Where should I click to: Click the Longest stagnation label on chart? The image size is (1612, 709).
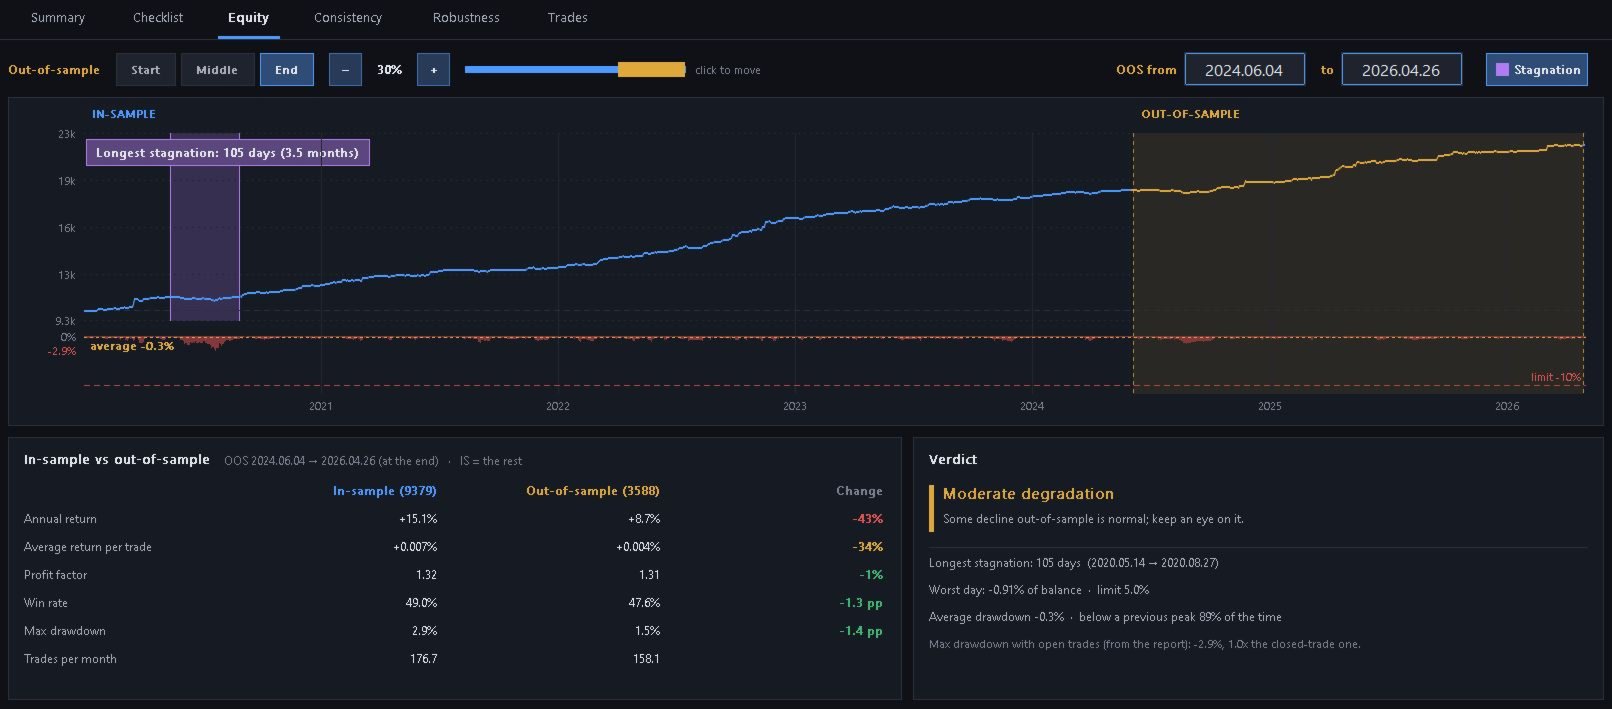pos(227,153)
